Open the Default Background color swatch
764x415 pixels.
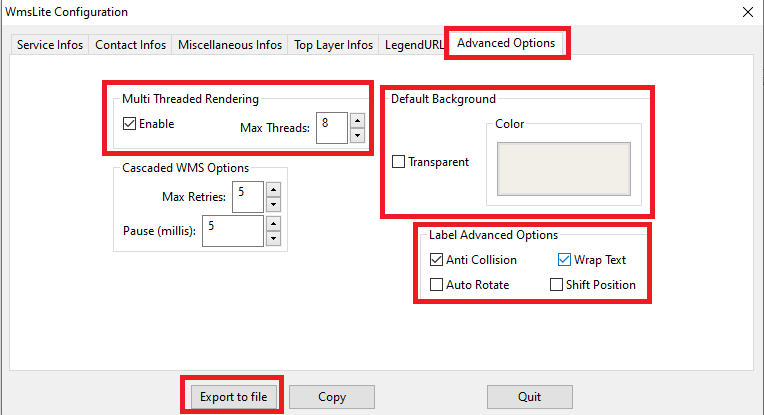click(564, 169)
